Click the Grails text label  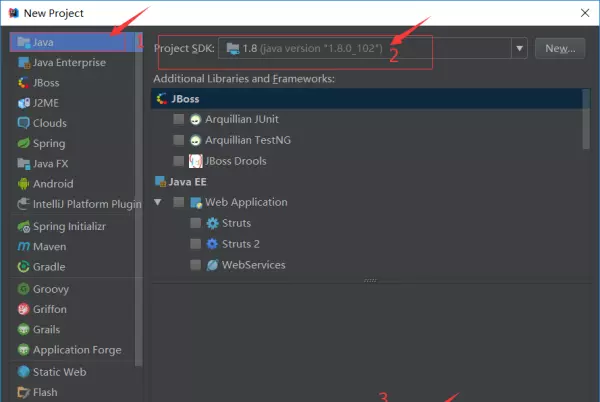47,329
